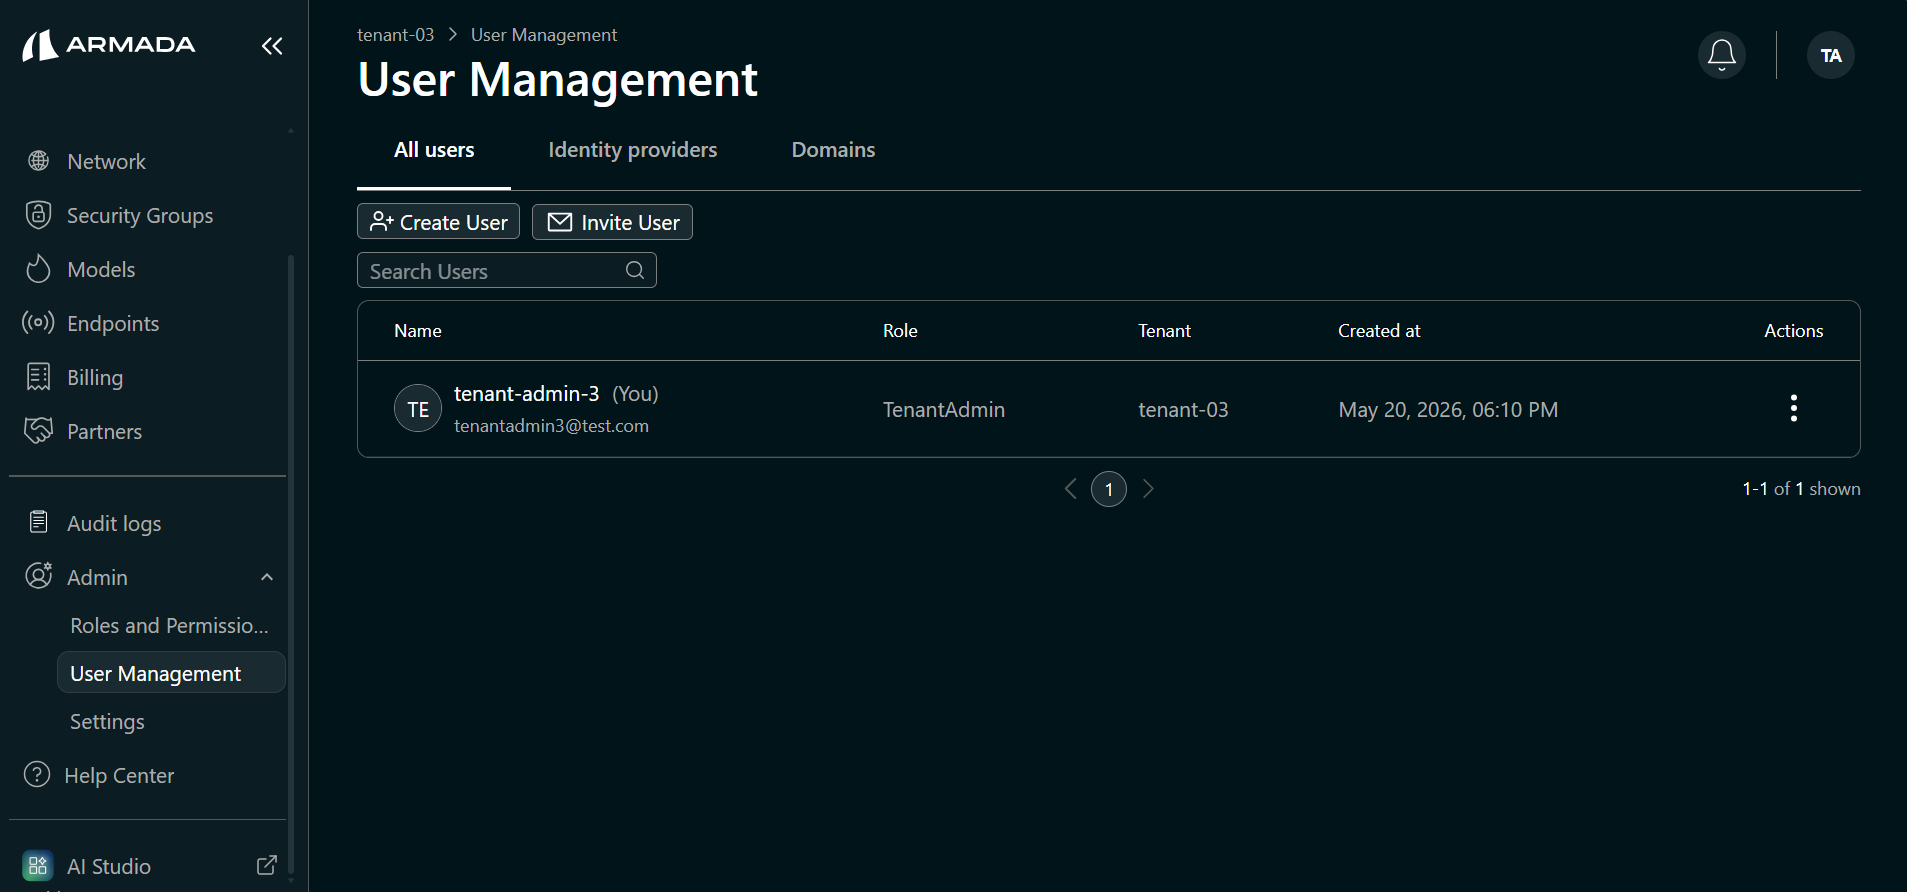Open actions menu for tenant-admin-3
The image size is (1907, 892).
tap(1793, 408)
